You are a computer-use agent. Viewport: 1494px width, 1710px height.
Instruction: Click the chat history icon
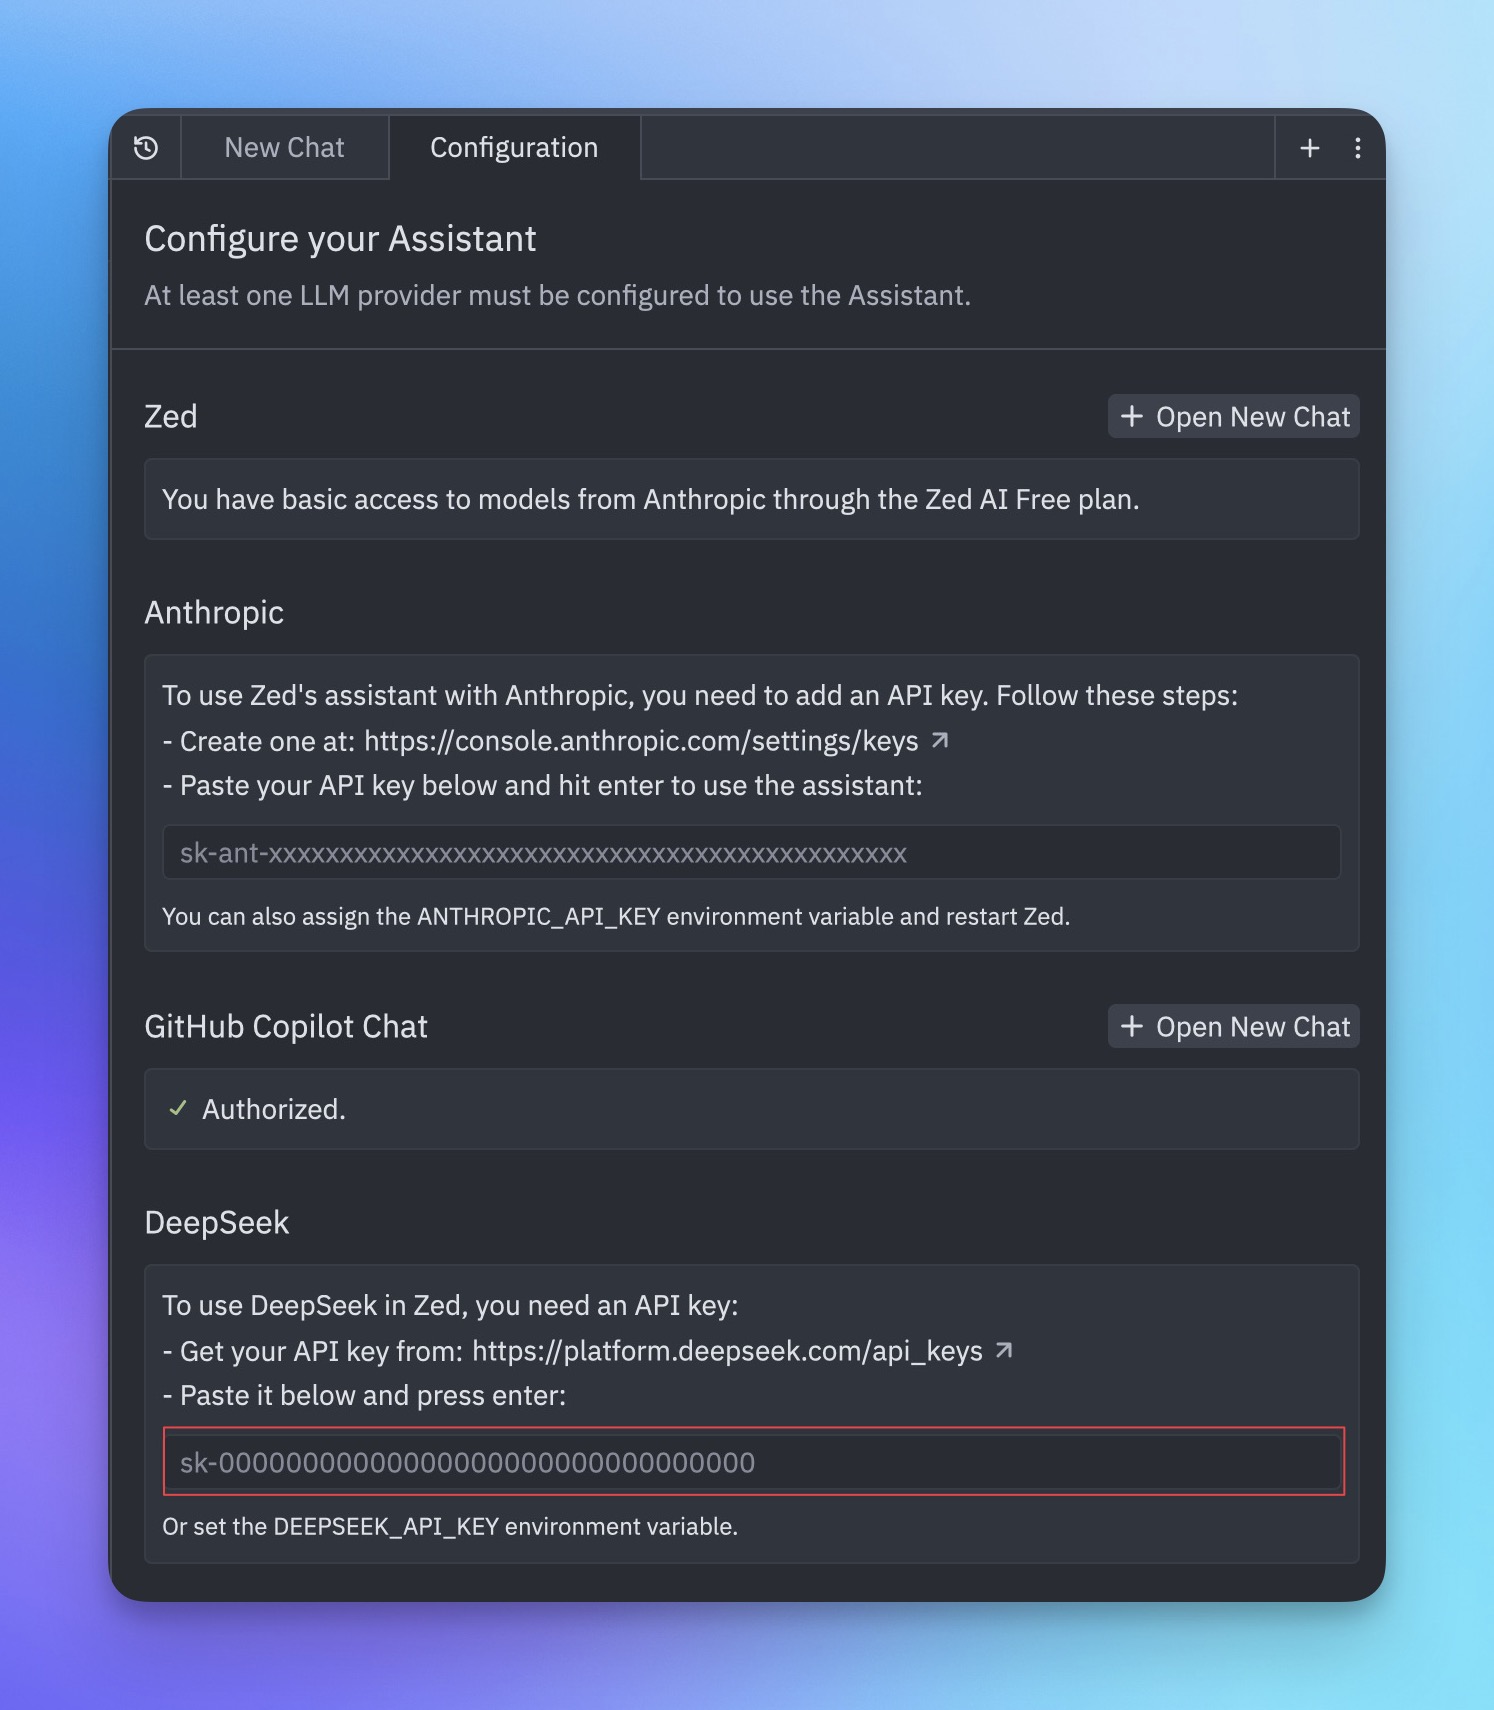tap(146, 147)
